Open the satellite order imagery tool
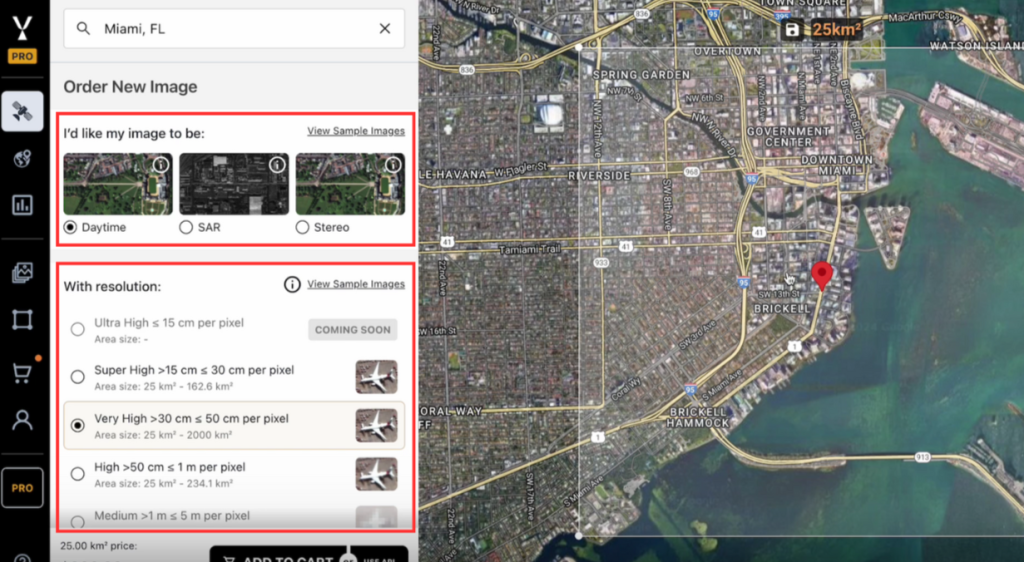The width and height of the screenshot is (1024, 562). [22, 112]
